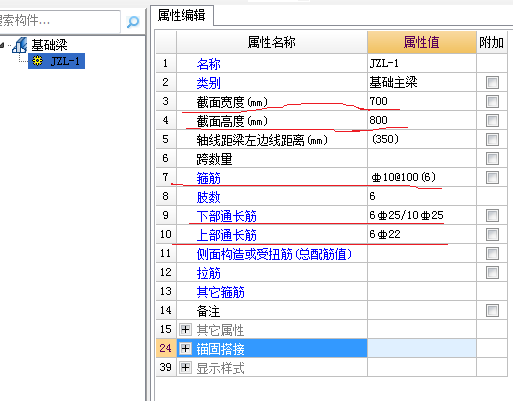Click the 侧面构造或受扭筋(总配筋值) property name
The height and width of the screenshot is (401, 513).
click(x=274, y=254)
